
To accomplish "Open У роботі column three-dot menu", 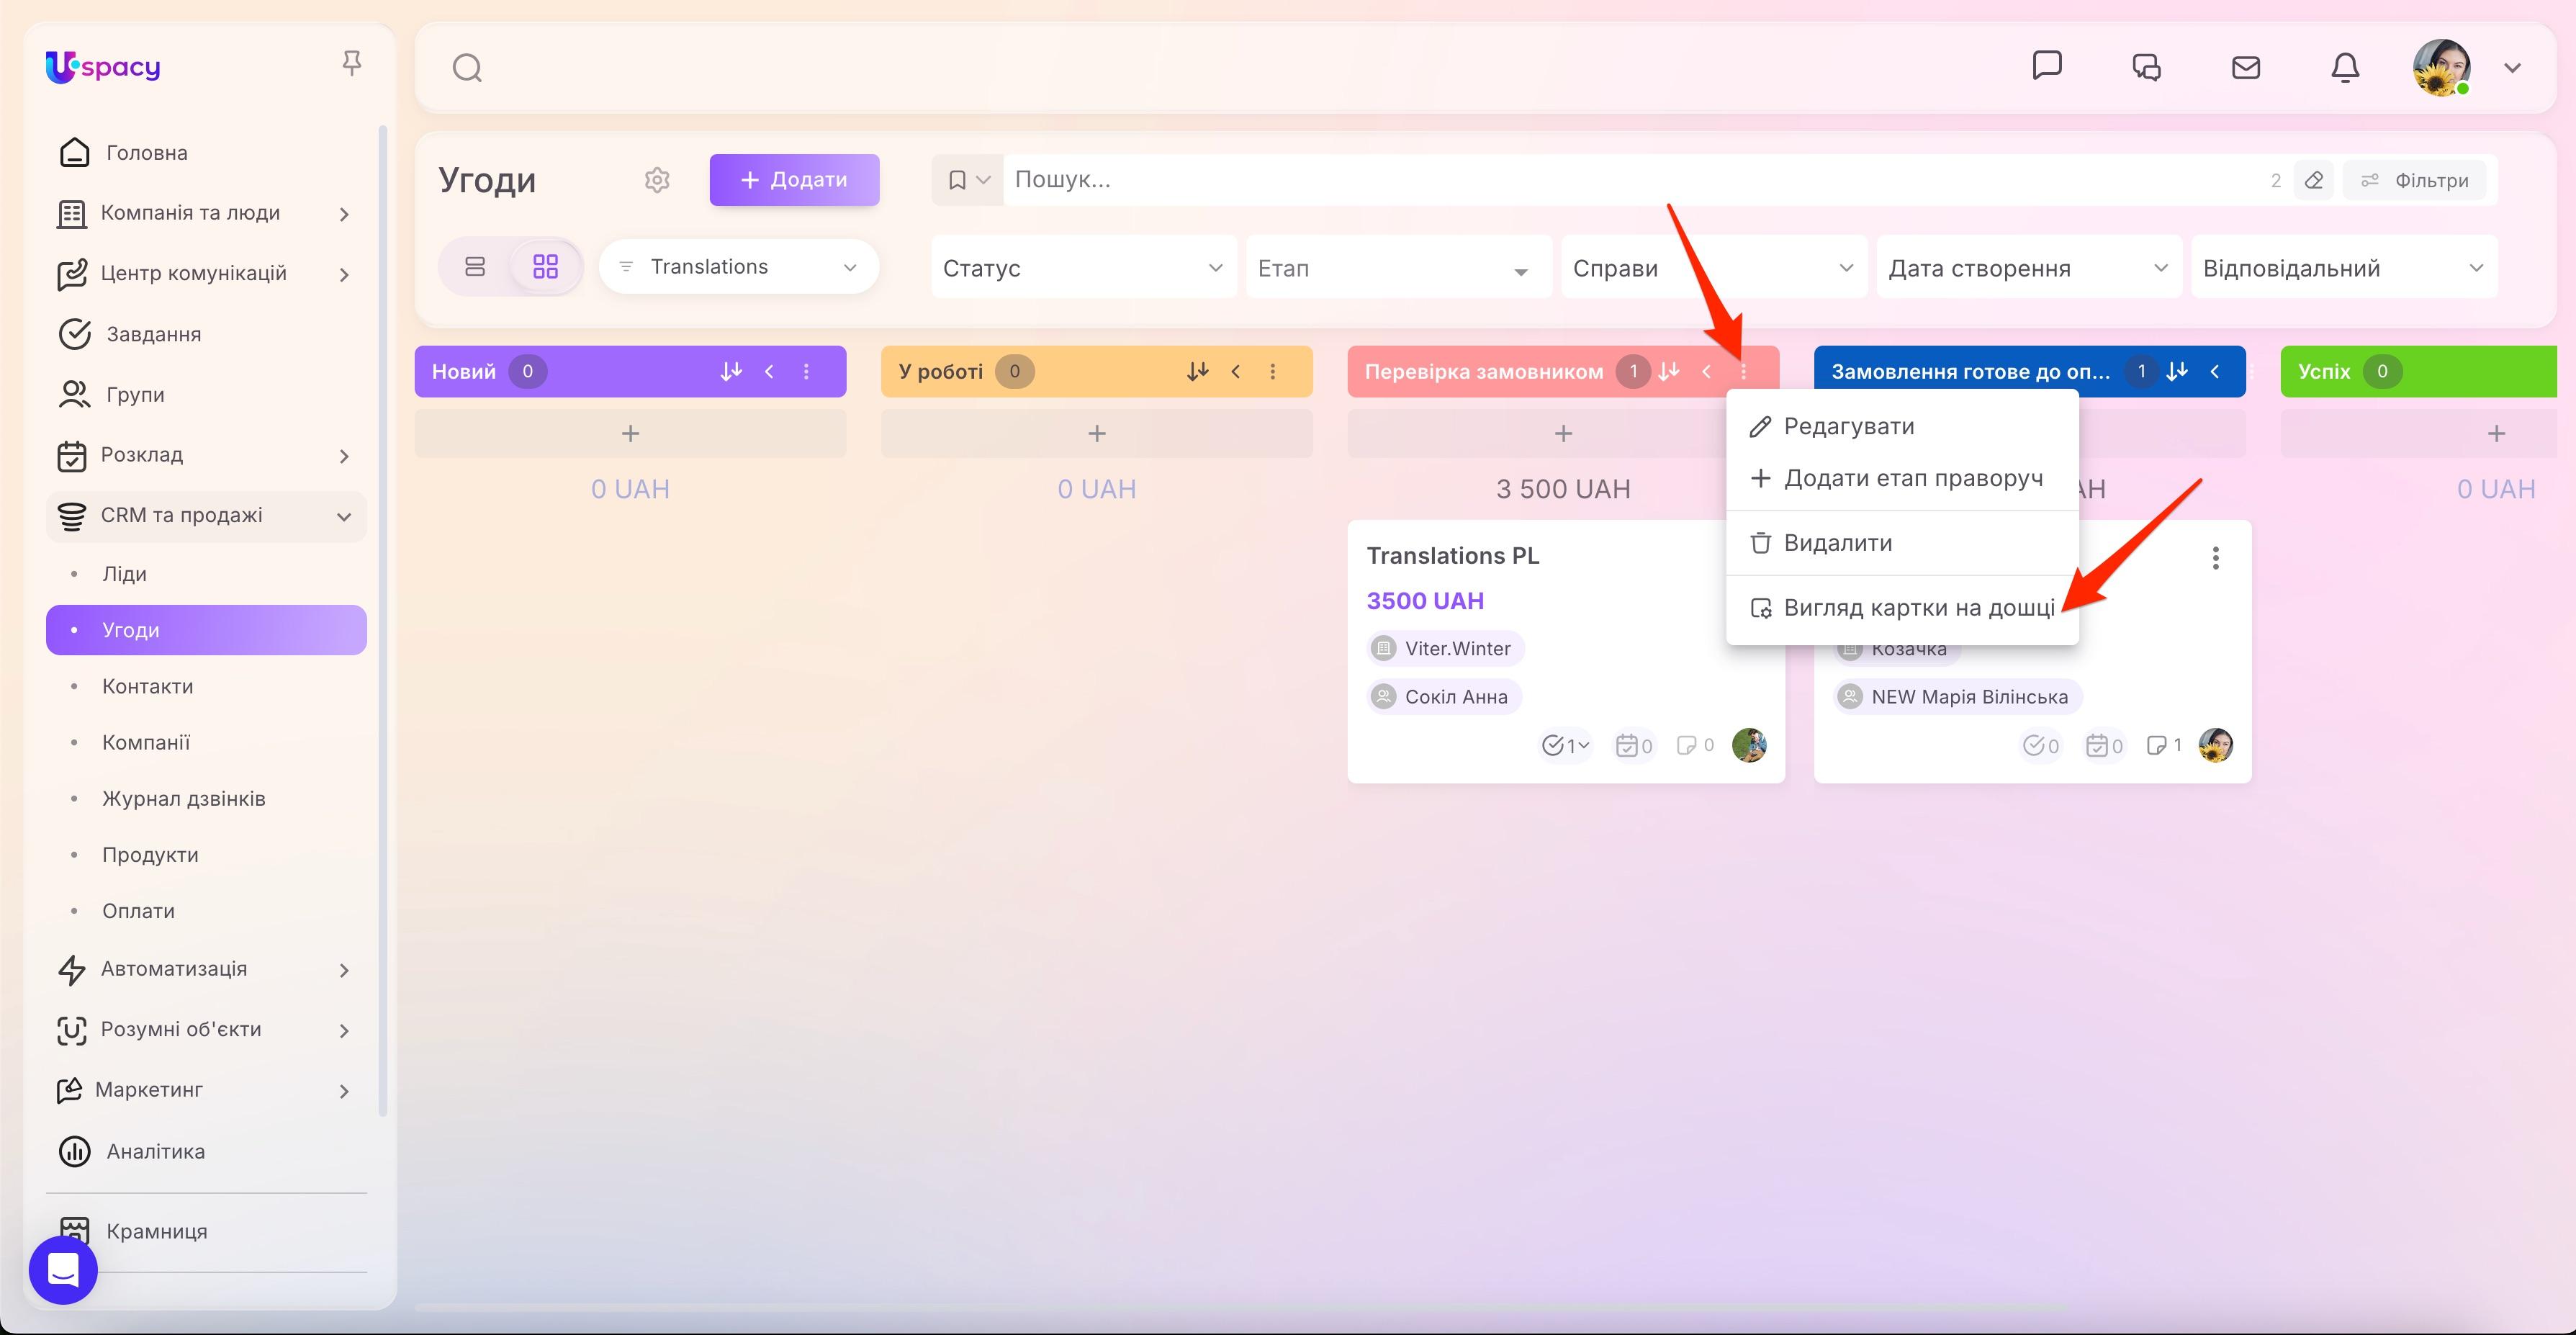I will (1273, 371).
